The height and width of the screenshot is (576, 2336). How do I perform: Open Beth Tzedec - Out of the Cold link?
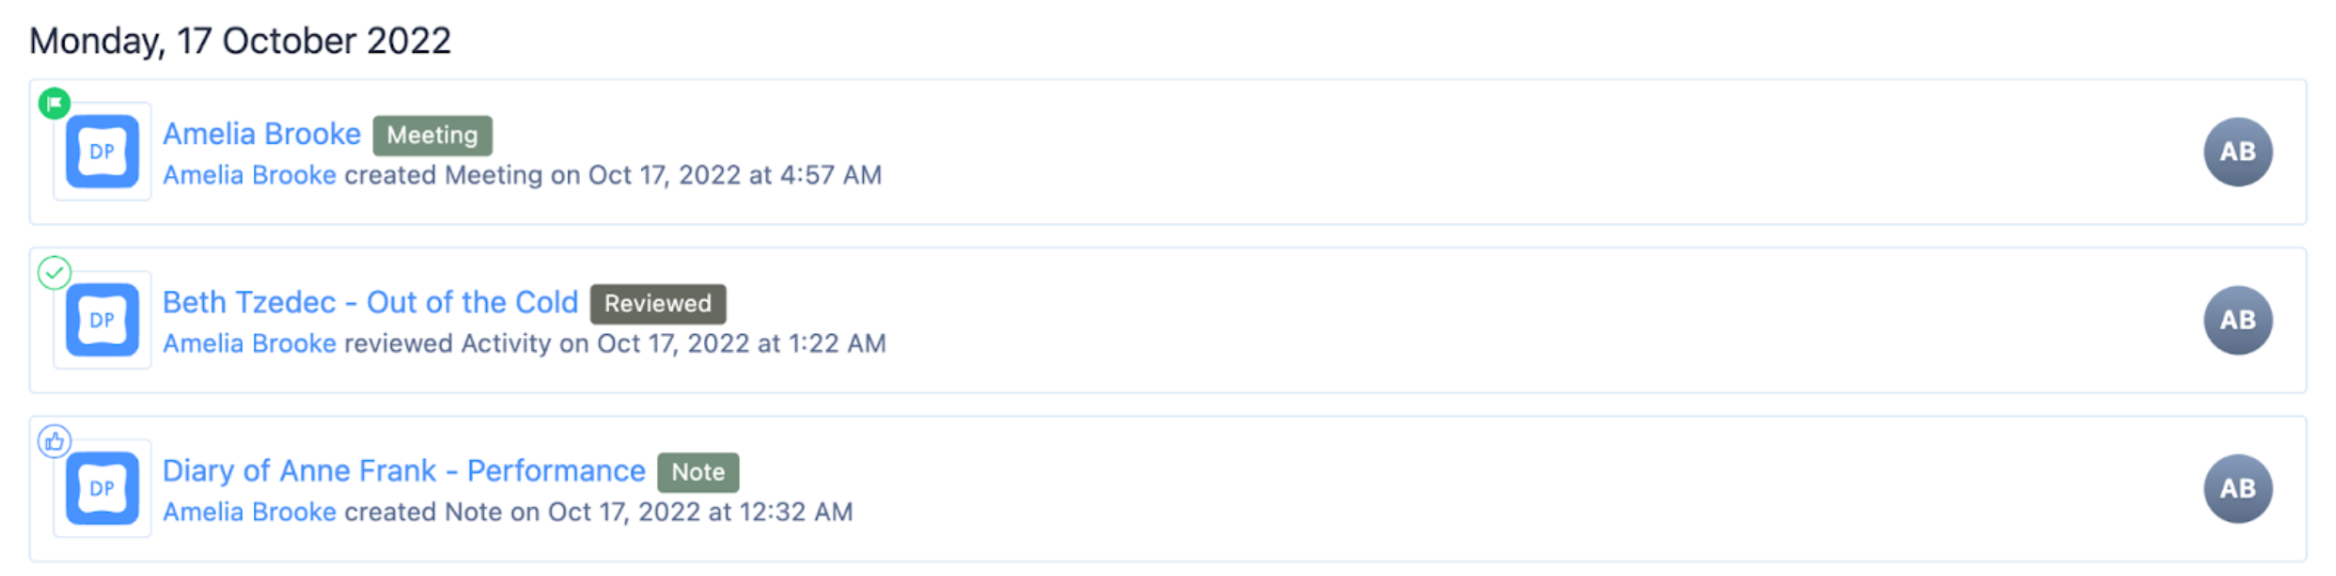click(370, 302)
